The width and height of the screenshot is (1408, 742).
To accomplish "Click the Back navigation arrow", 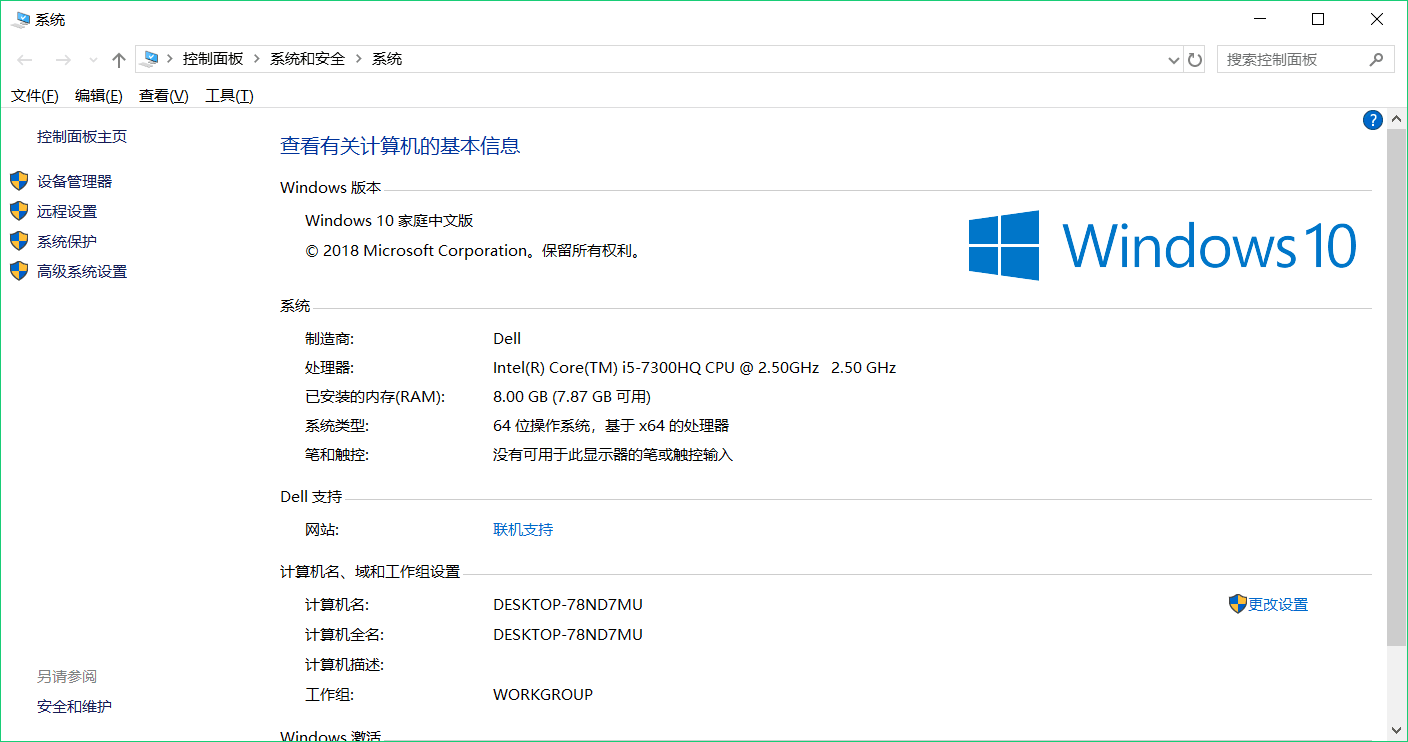I will [25, 60].
